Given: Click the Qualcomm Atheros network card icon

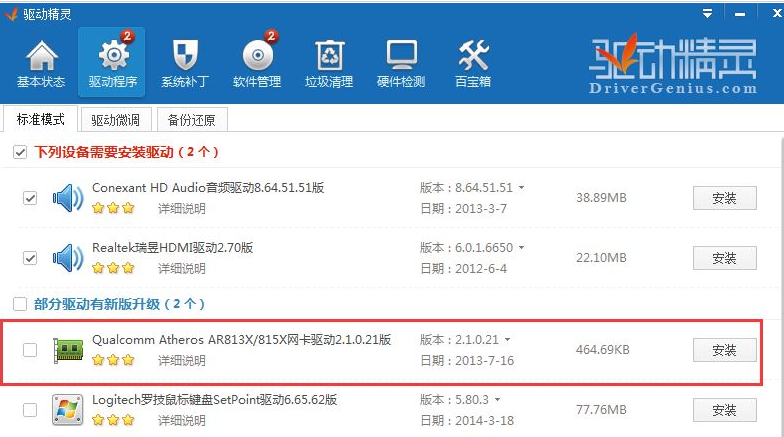Looking at the screenshot, I should [68, 350].
